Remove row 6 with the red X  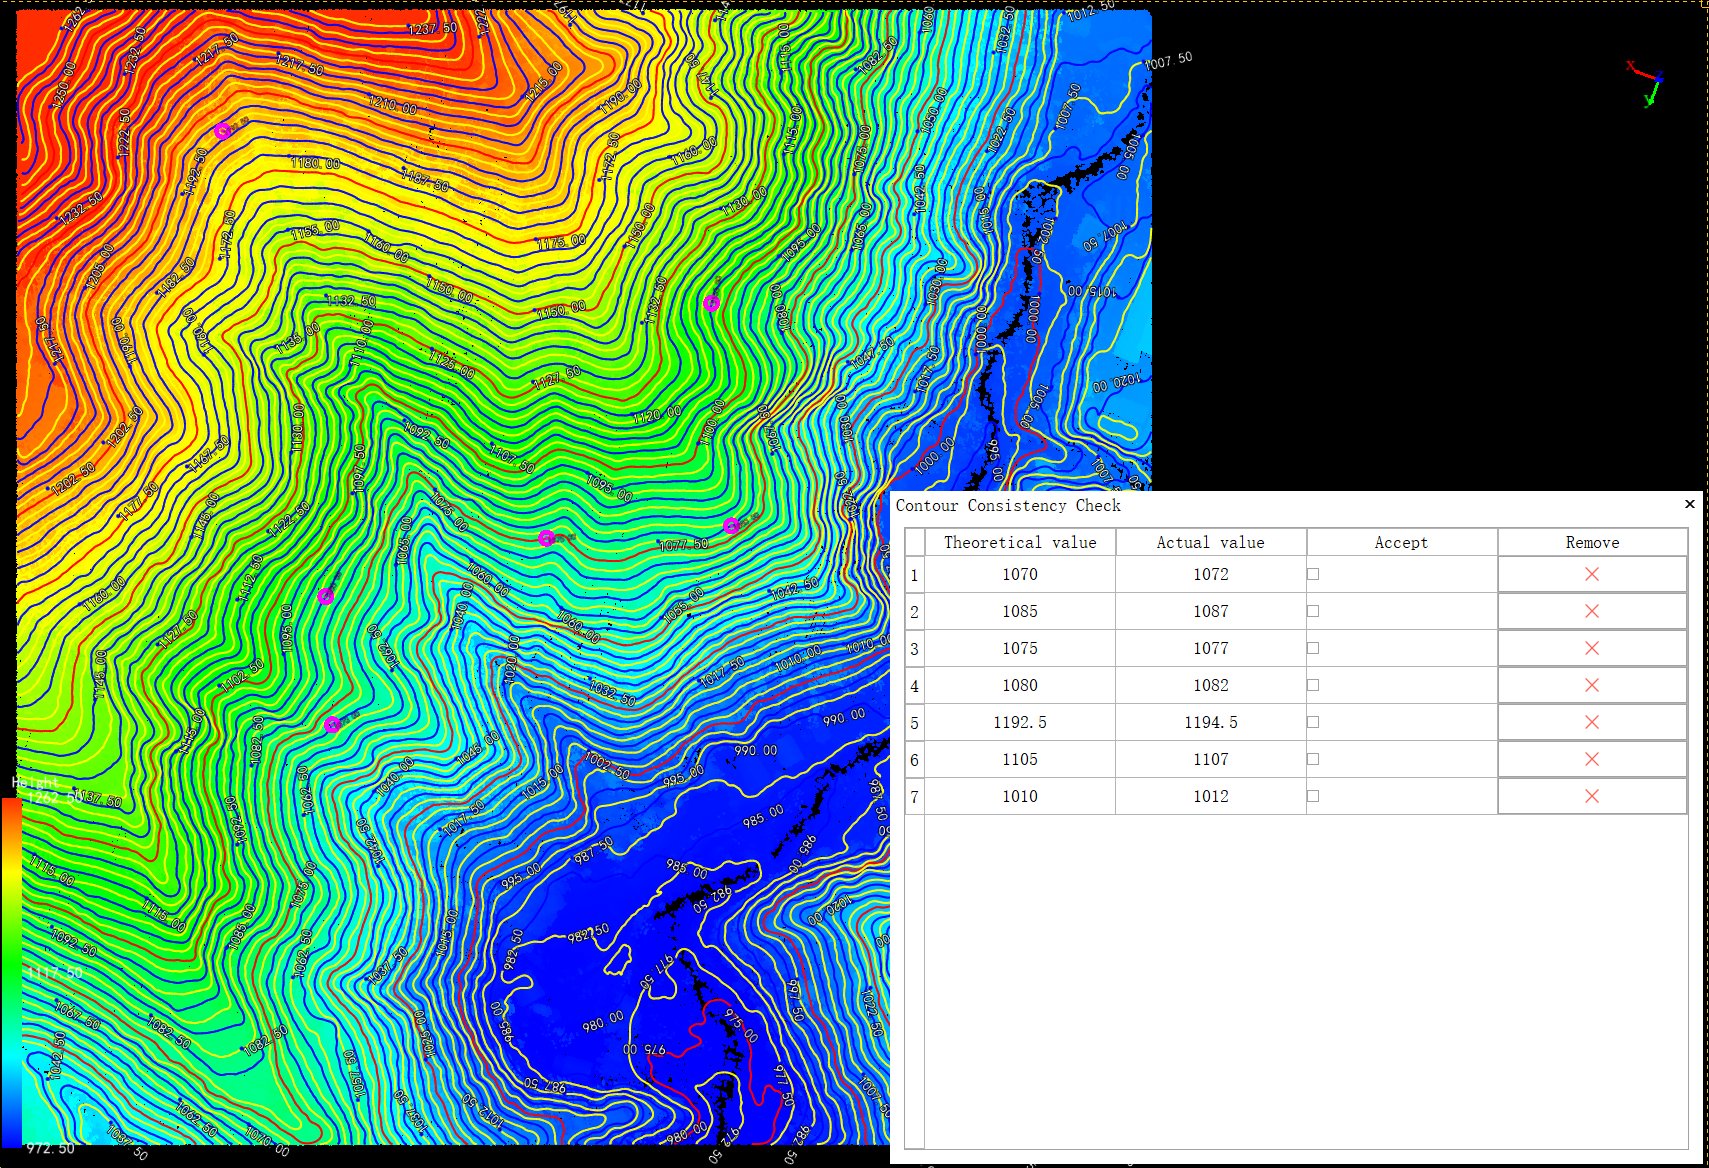pos(1592,759)
